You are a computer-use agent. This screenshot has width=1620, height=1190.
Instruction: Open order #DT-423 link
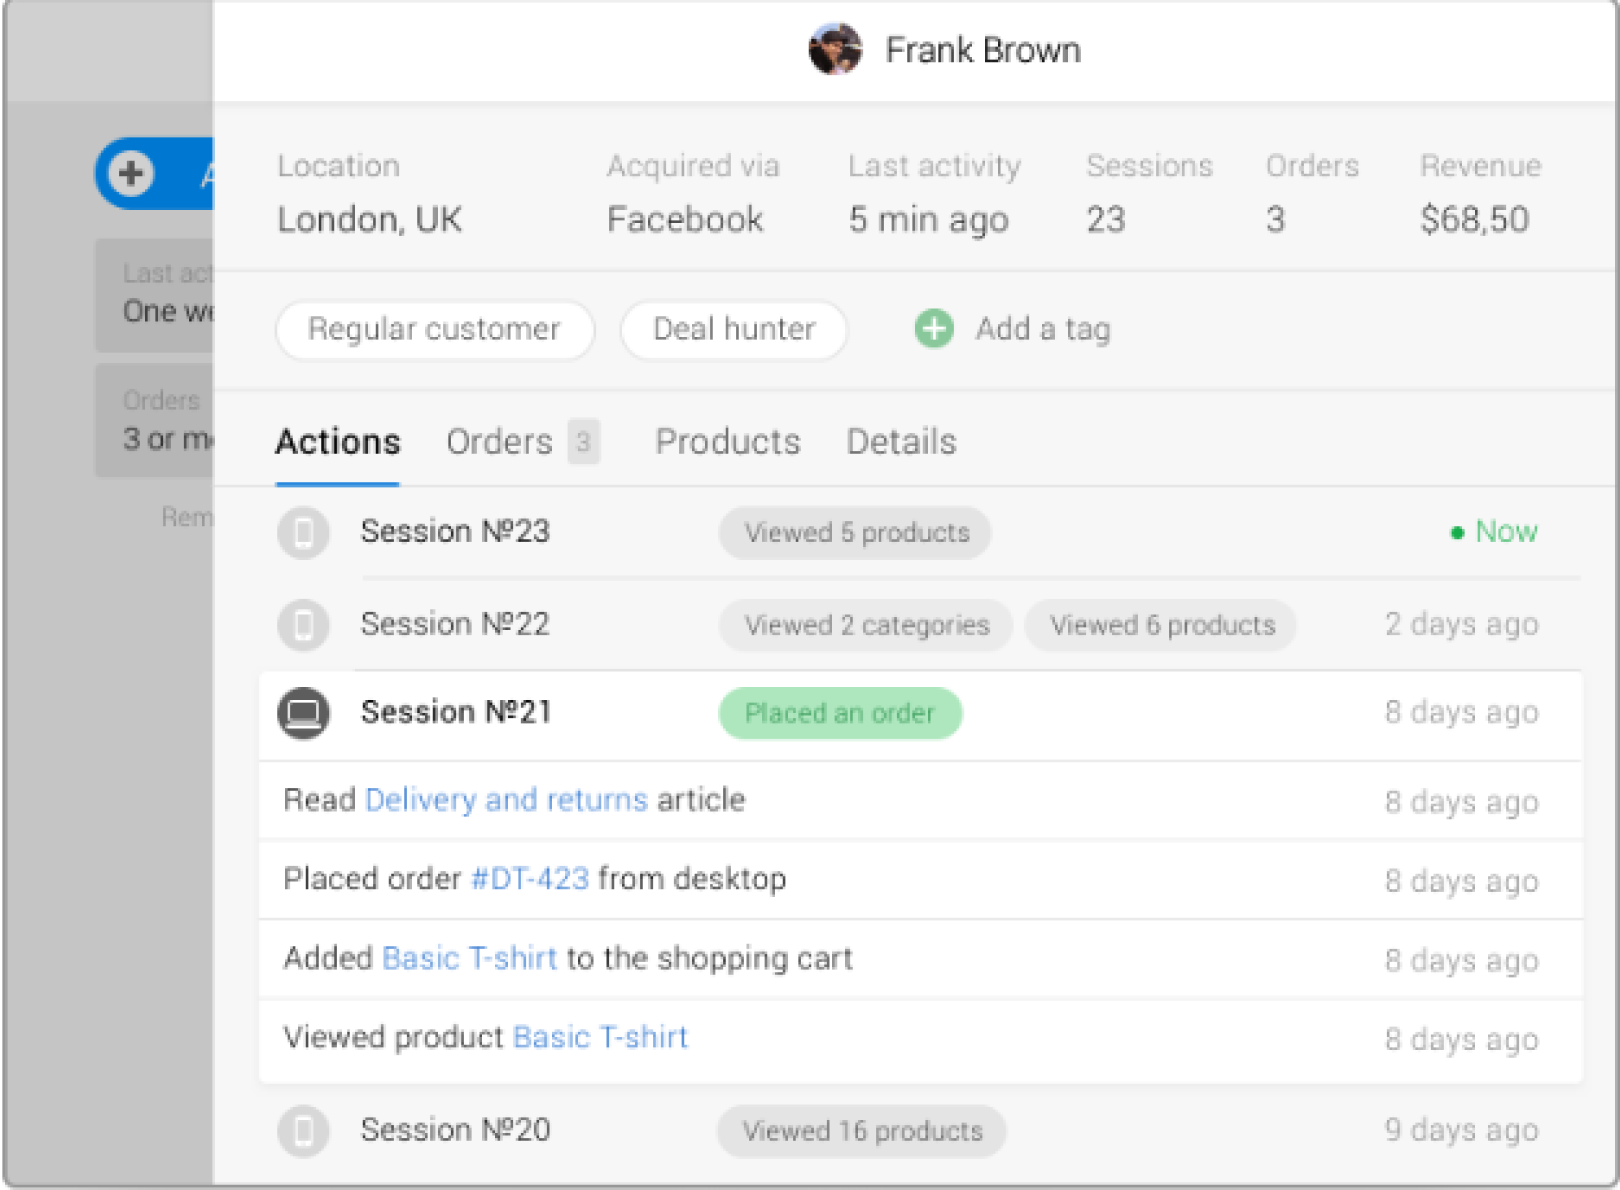tap(530, 879)
